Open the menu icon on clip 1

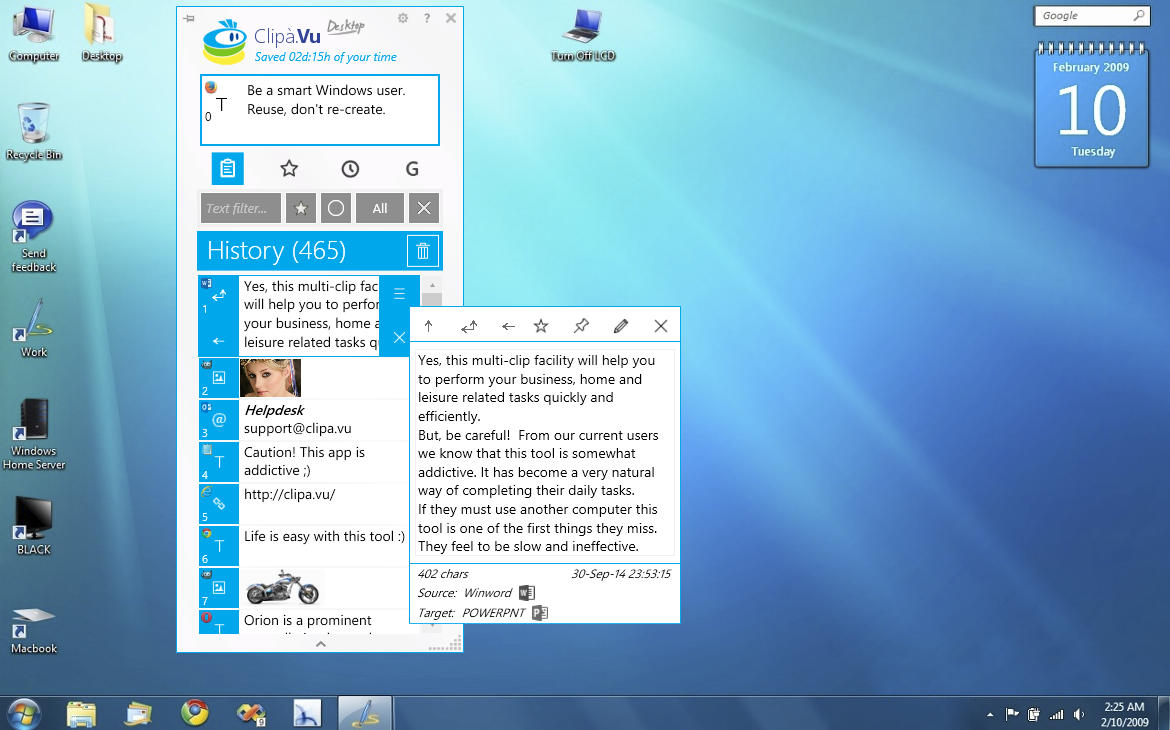pyautogui.click(x=399, y=293)
